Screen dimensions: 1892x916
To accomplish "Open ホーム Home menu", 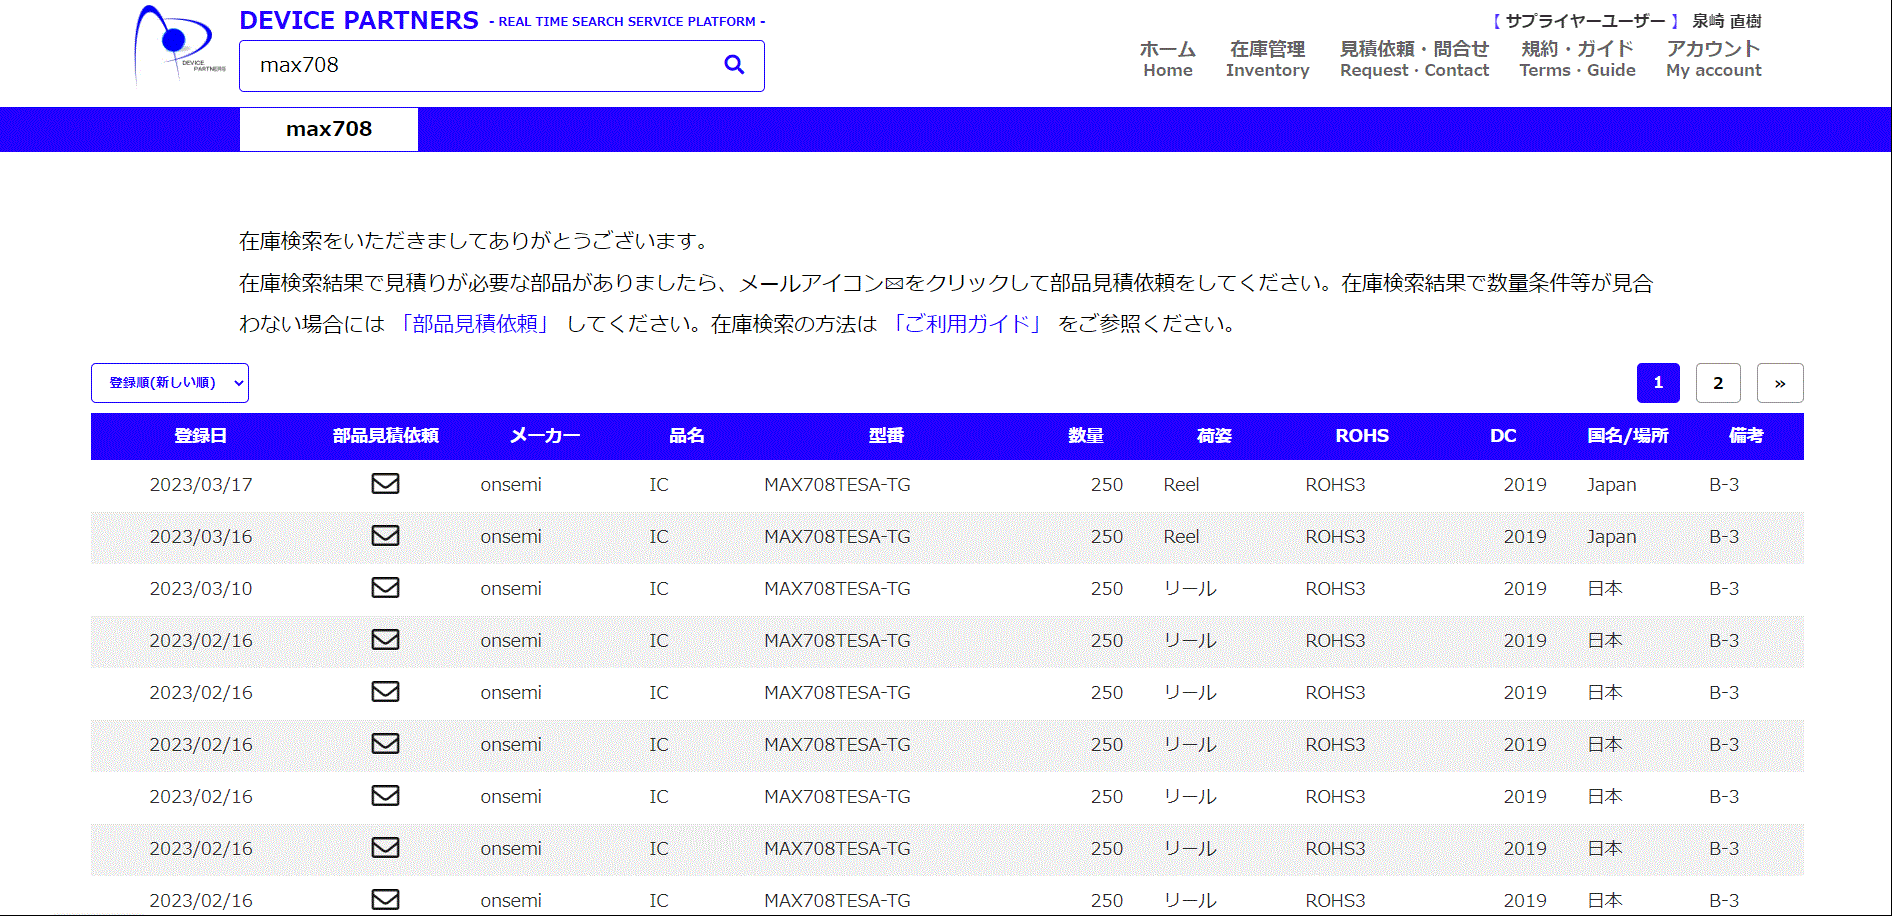I will [x=1168, y=59].
